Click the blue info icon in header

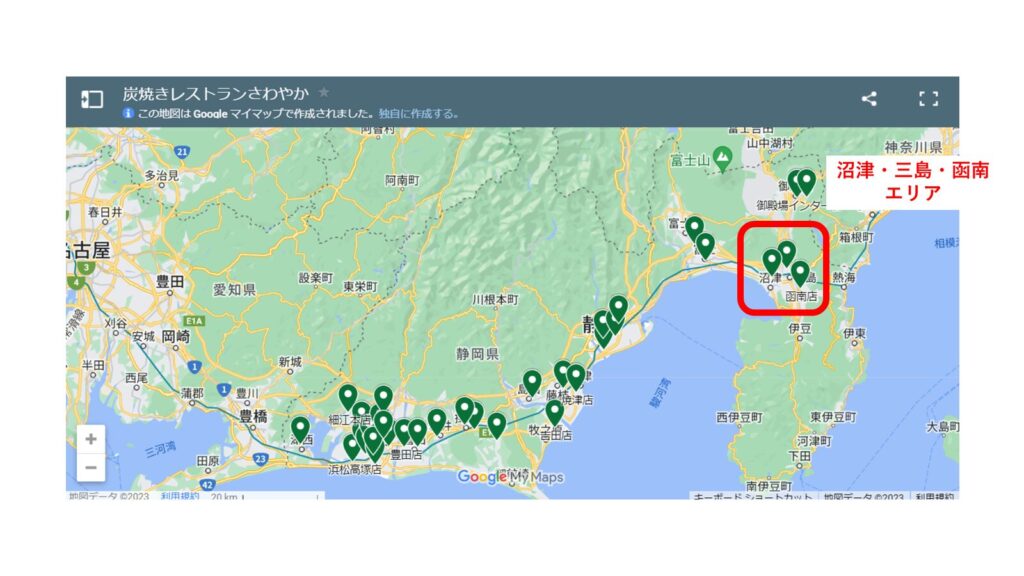[x=128, y=113]
